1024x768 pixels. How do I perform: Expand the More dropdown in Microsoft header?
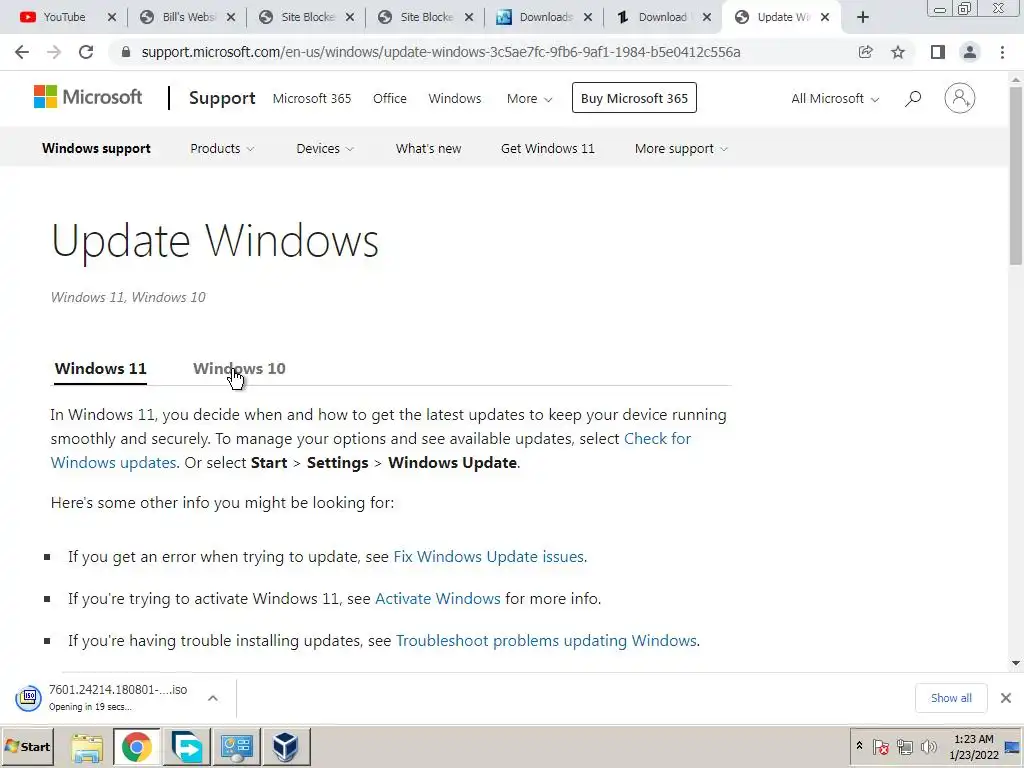coord(529,99)
